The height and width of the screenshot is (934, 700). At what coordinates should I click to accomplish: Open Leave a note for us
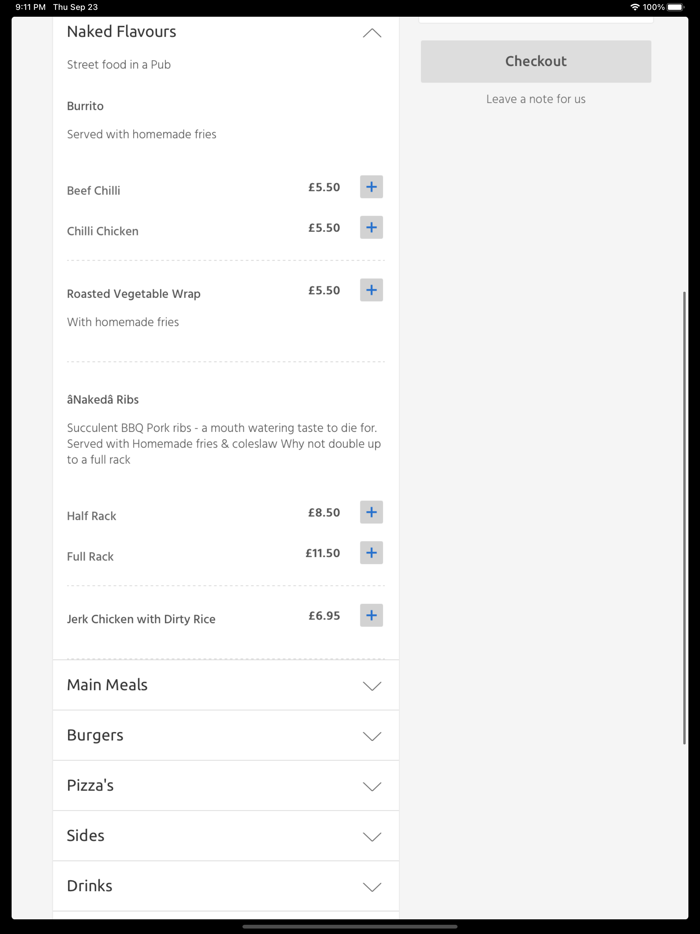point(535,99)
